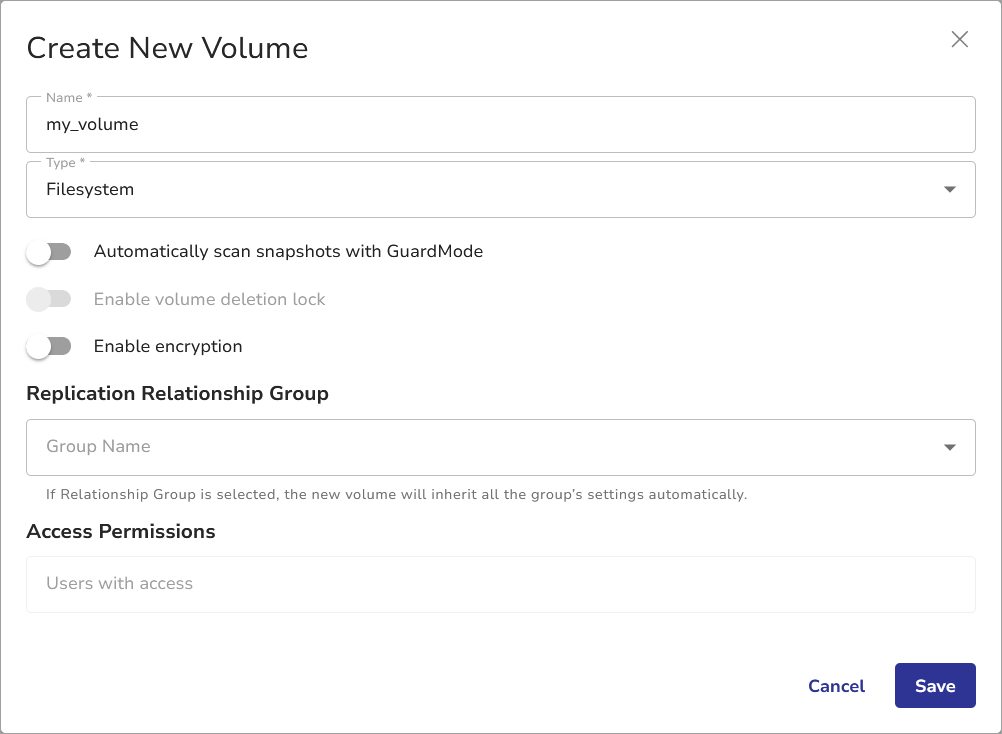Cancel the volume creation
This screenshot has width=1002, height=734.
(836, 686)
